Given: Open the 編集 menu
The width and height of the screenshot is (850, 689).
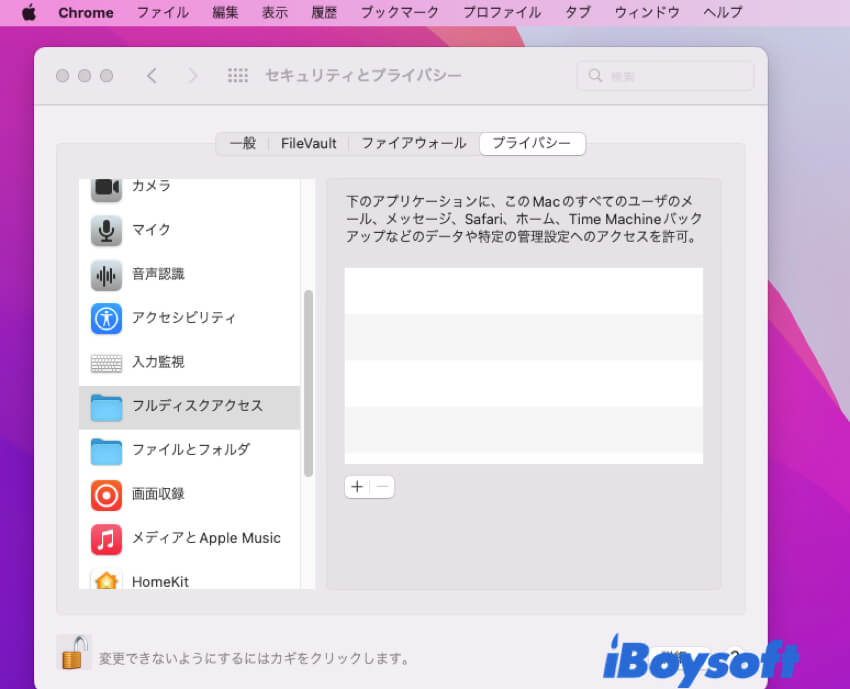Looking at the screenshot, I should (226, 12).
